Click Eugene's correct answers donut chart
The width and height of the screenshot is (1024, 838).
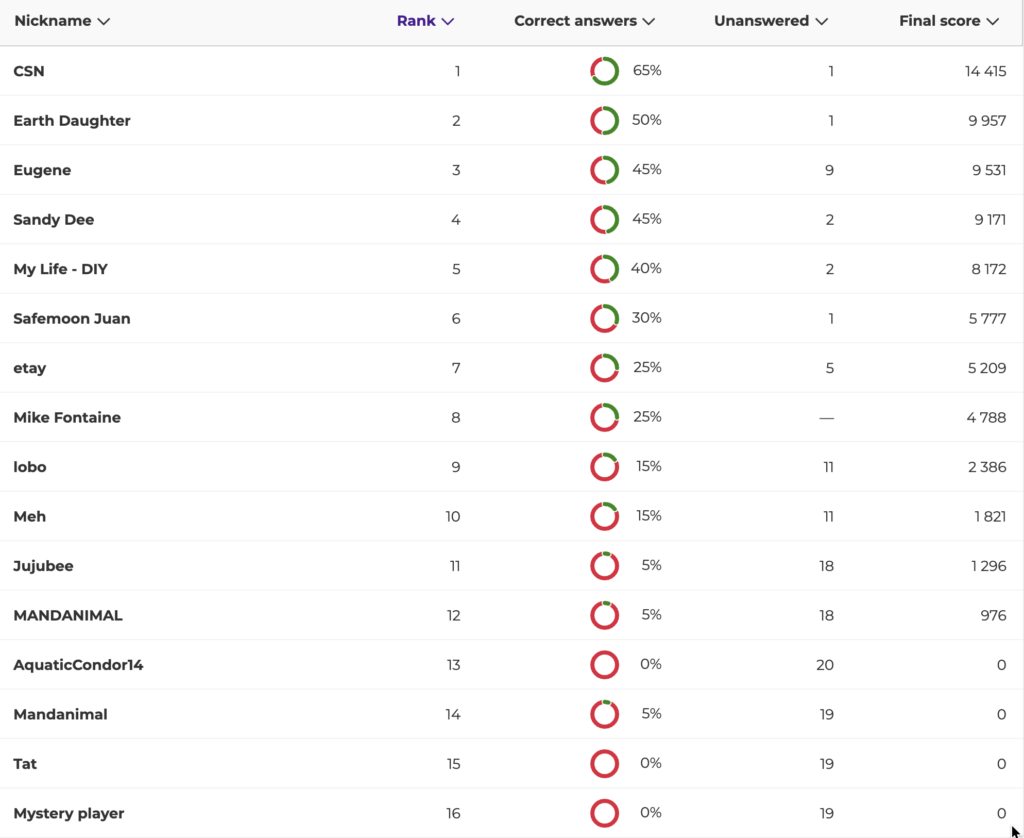604,170
